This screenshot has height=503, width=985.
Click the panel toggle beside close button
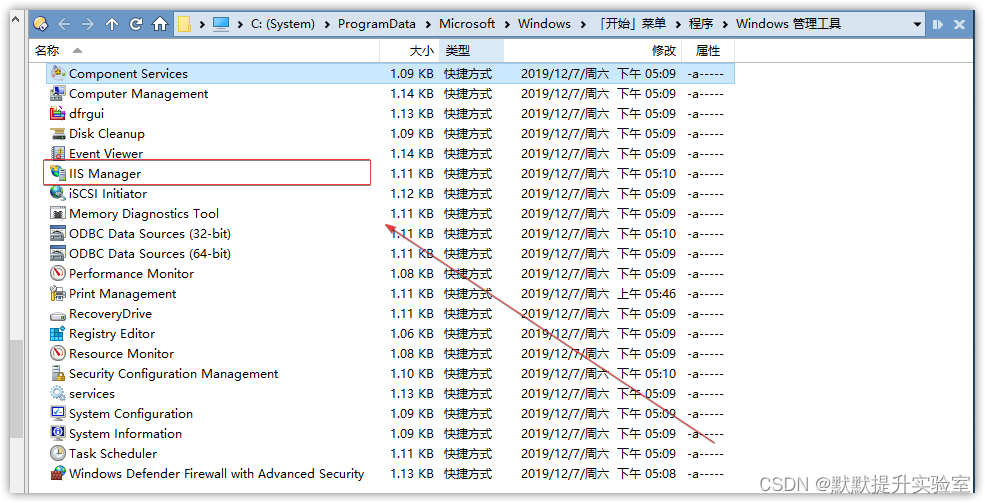pyautogui.click(x=938, y=24)
